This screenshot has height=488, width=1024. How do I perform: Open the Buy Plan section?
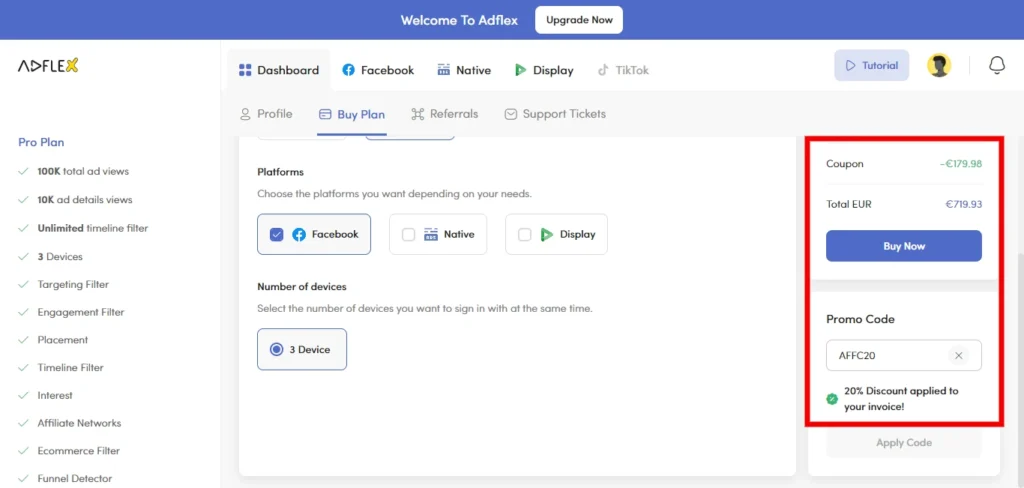coord(351,114)
